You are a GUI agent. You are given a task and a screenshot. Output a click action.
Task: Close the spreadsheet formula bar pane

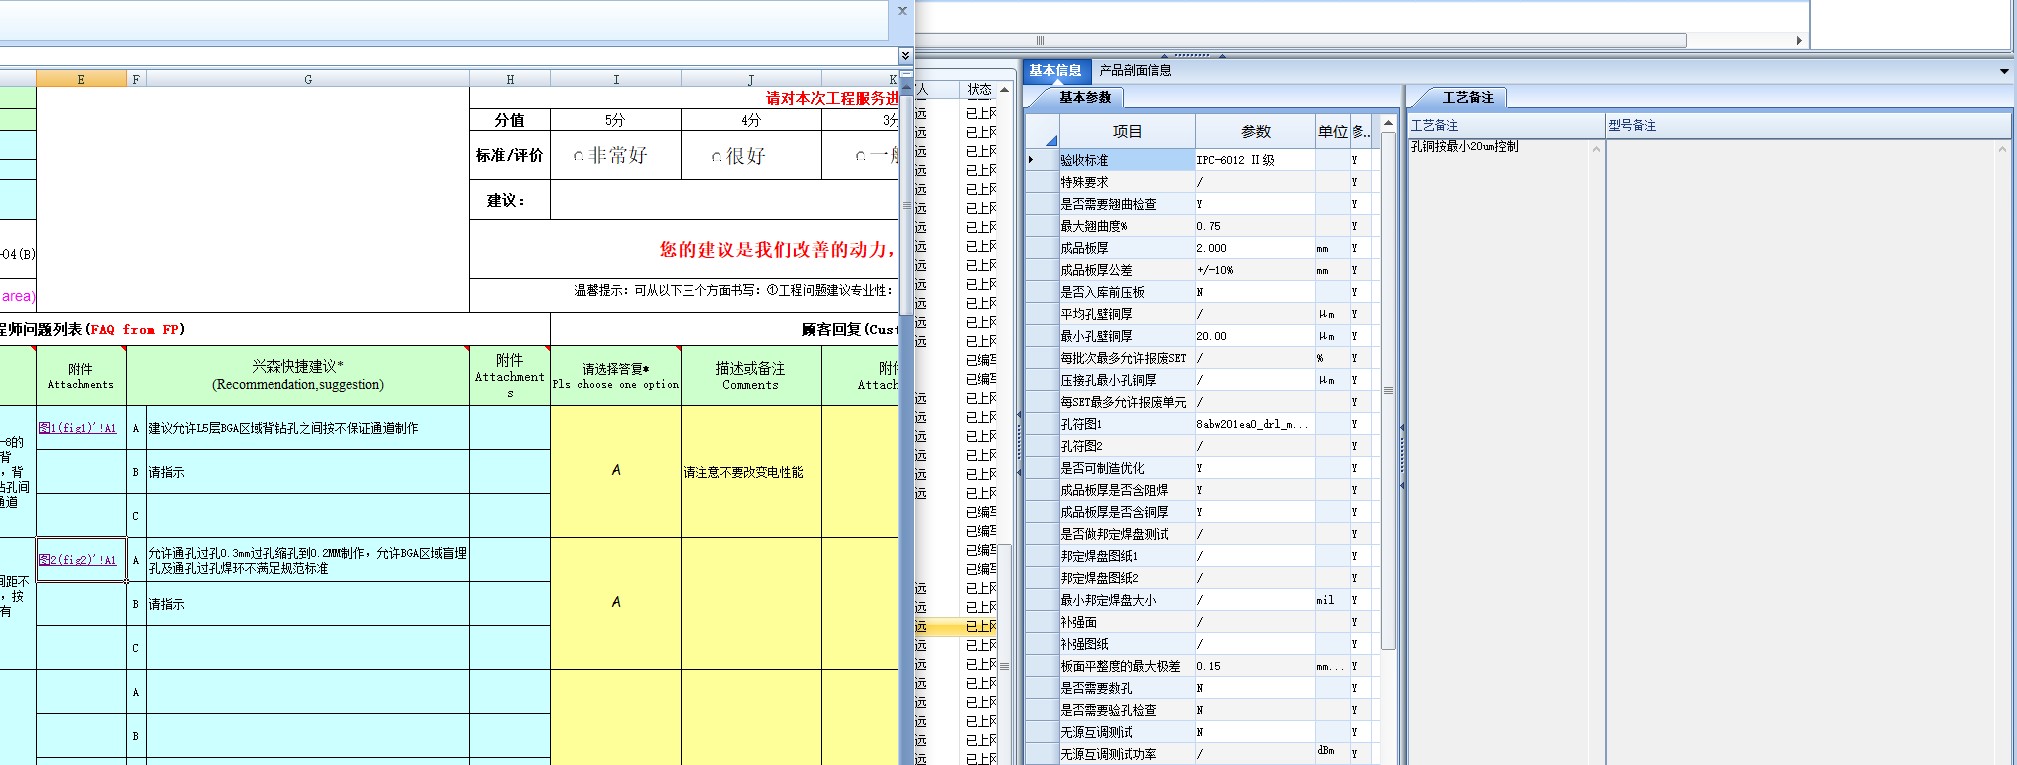click(x=902, y=11)
